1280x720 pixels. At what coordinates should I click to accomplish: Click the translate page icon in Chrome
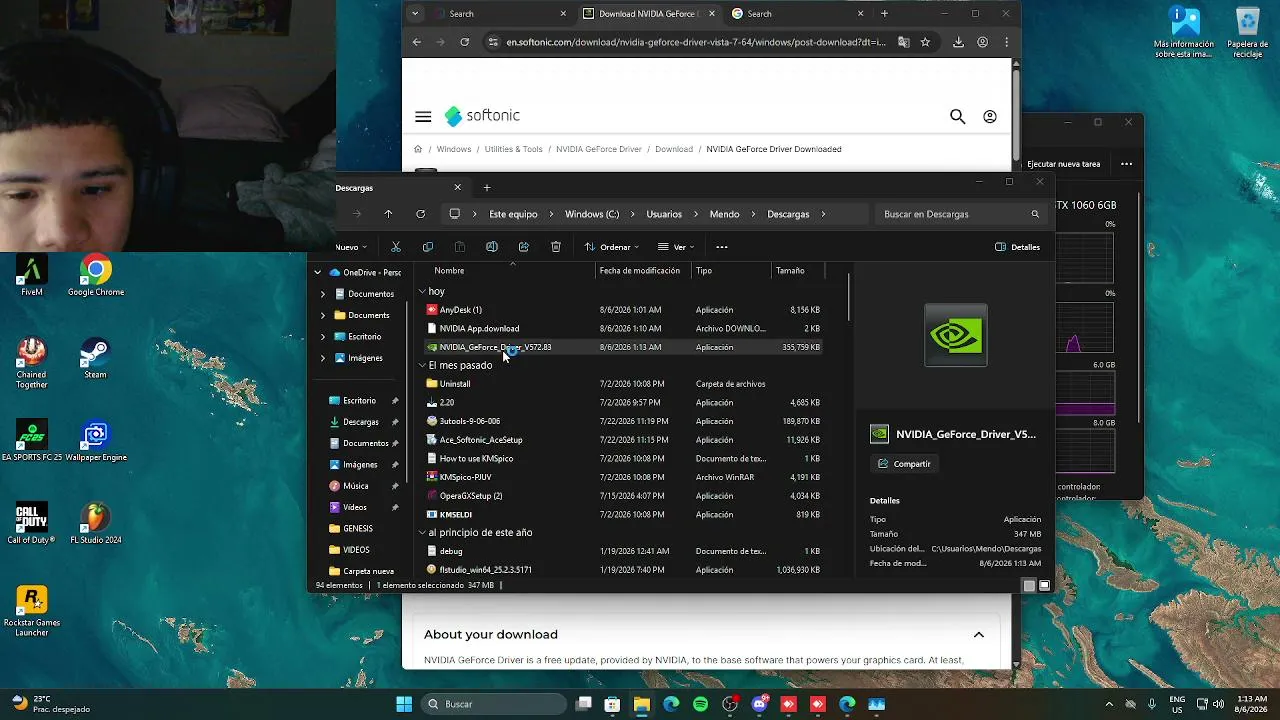click(904, 42)
